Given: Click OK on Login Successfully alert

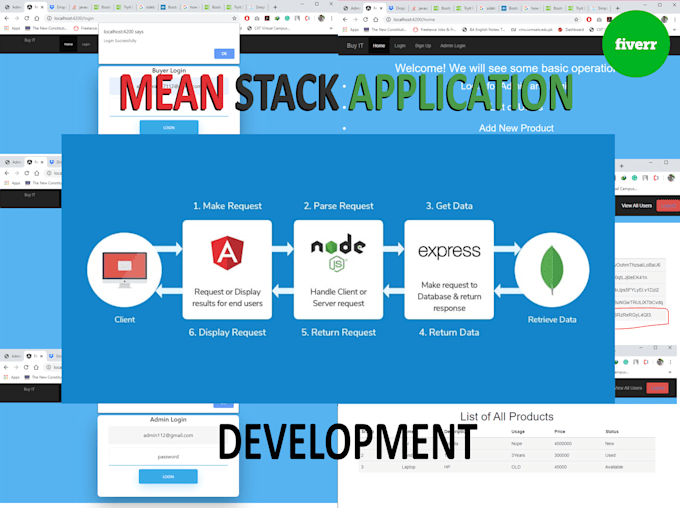Looking at the screenshot, I should (224, 54).
